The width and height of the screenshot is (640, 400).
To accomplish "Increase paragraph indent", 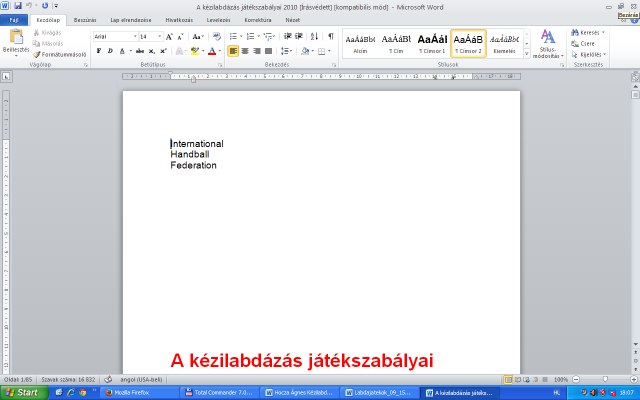I will 299,36.
